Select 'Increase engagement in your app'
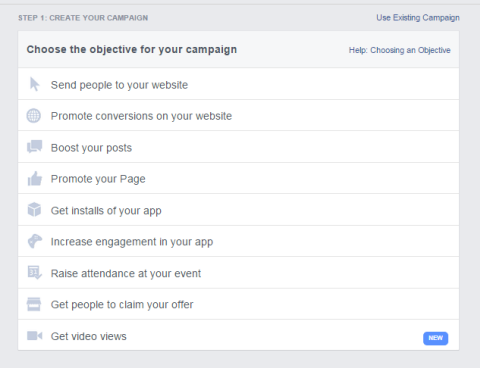480x368 pixels. (238, 241)
